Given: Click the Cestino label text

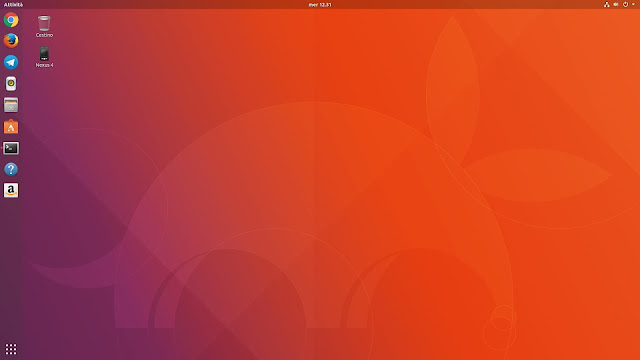Looking at the screenshot, I should click(44, 35).
